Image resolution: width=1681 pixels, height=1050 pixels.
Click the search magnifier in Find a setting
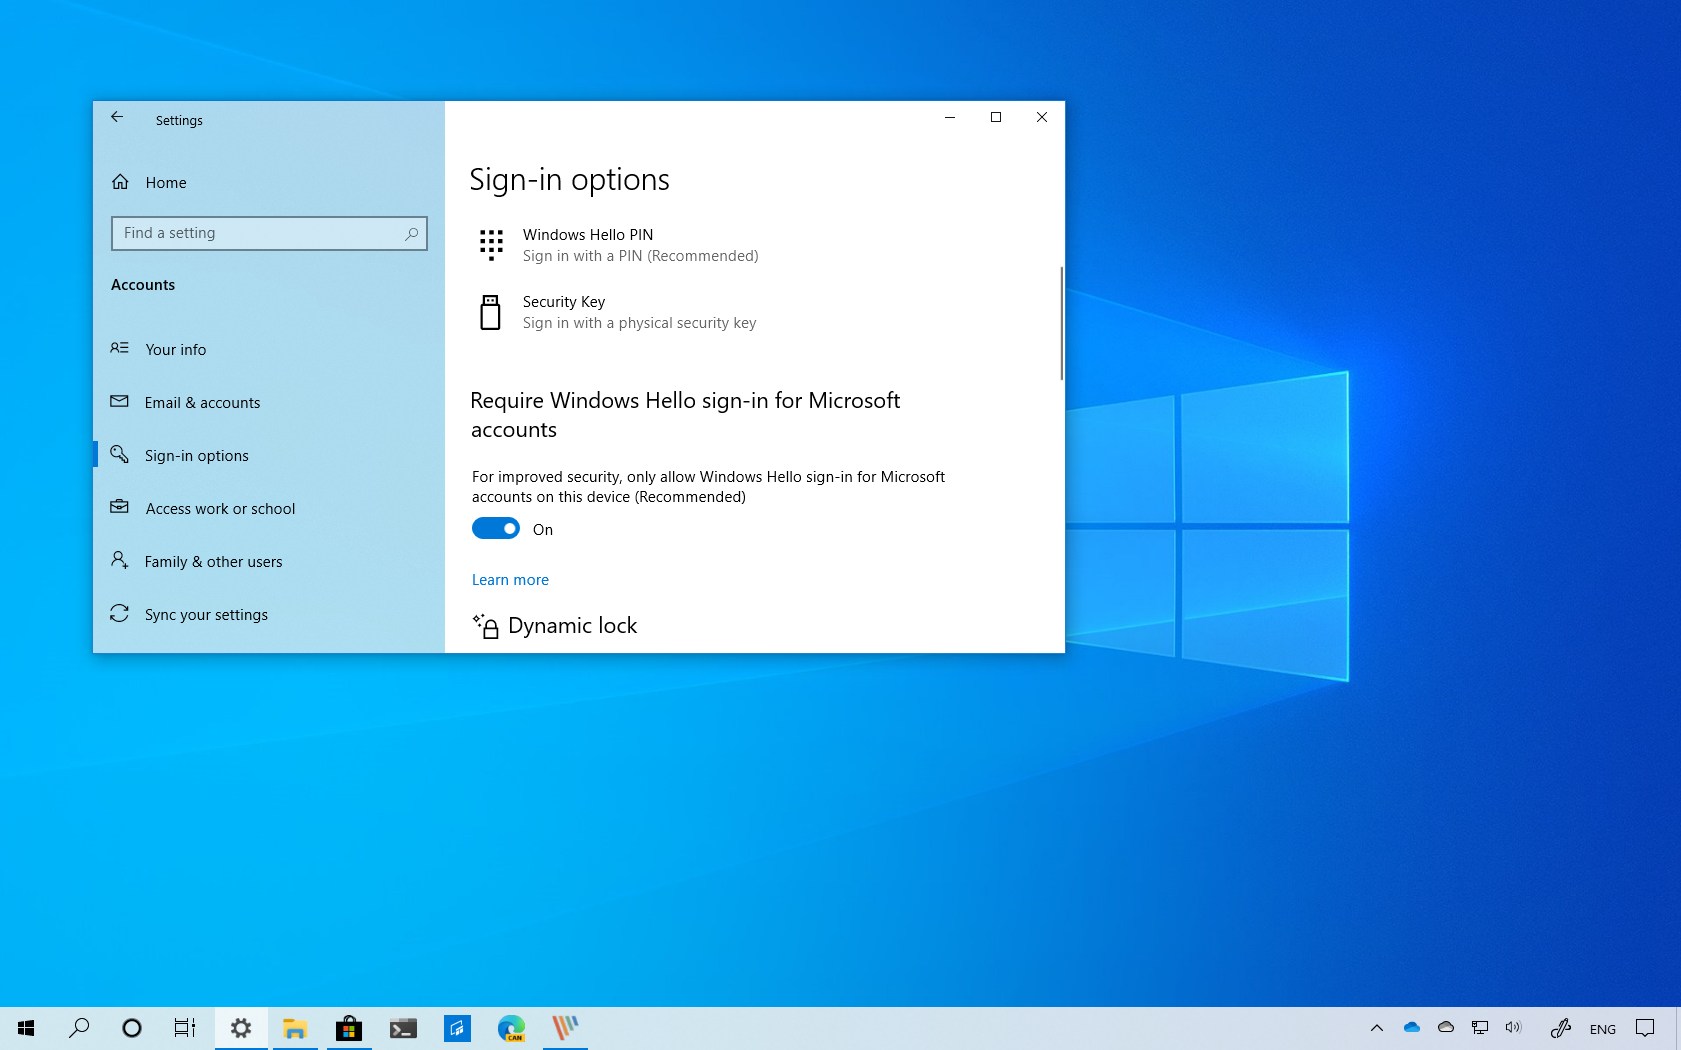pos(411,234)
